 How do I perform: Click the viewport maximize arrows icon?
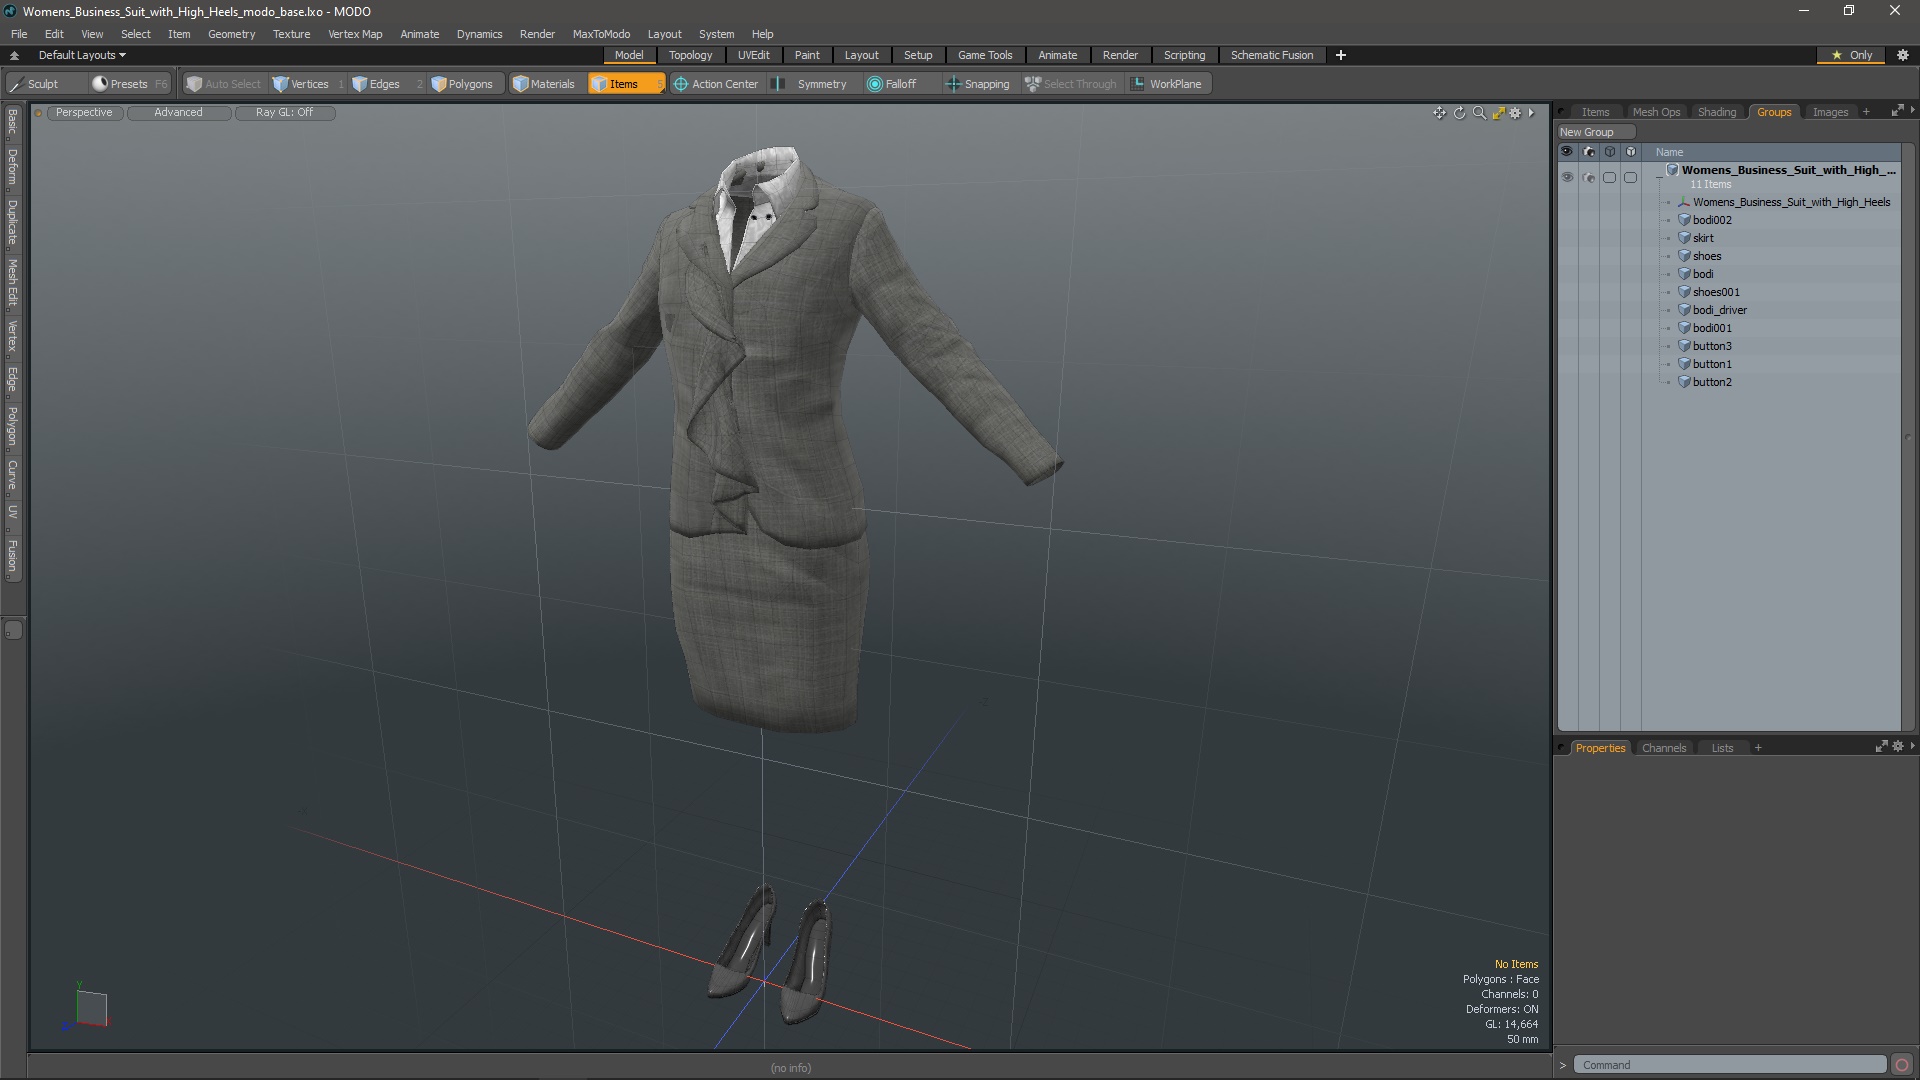click(x=1498, y=113)
